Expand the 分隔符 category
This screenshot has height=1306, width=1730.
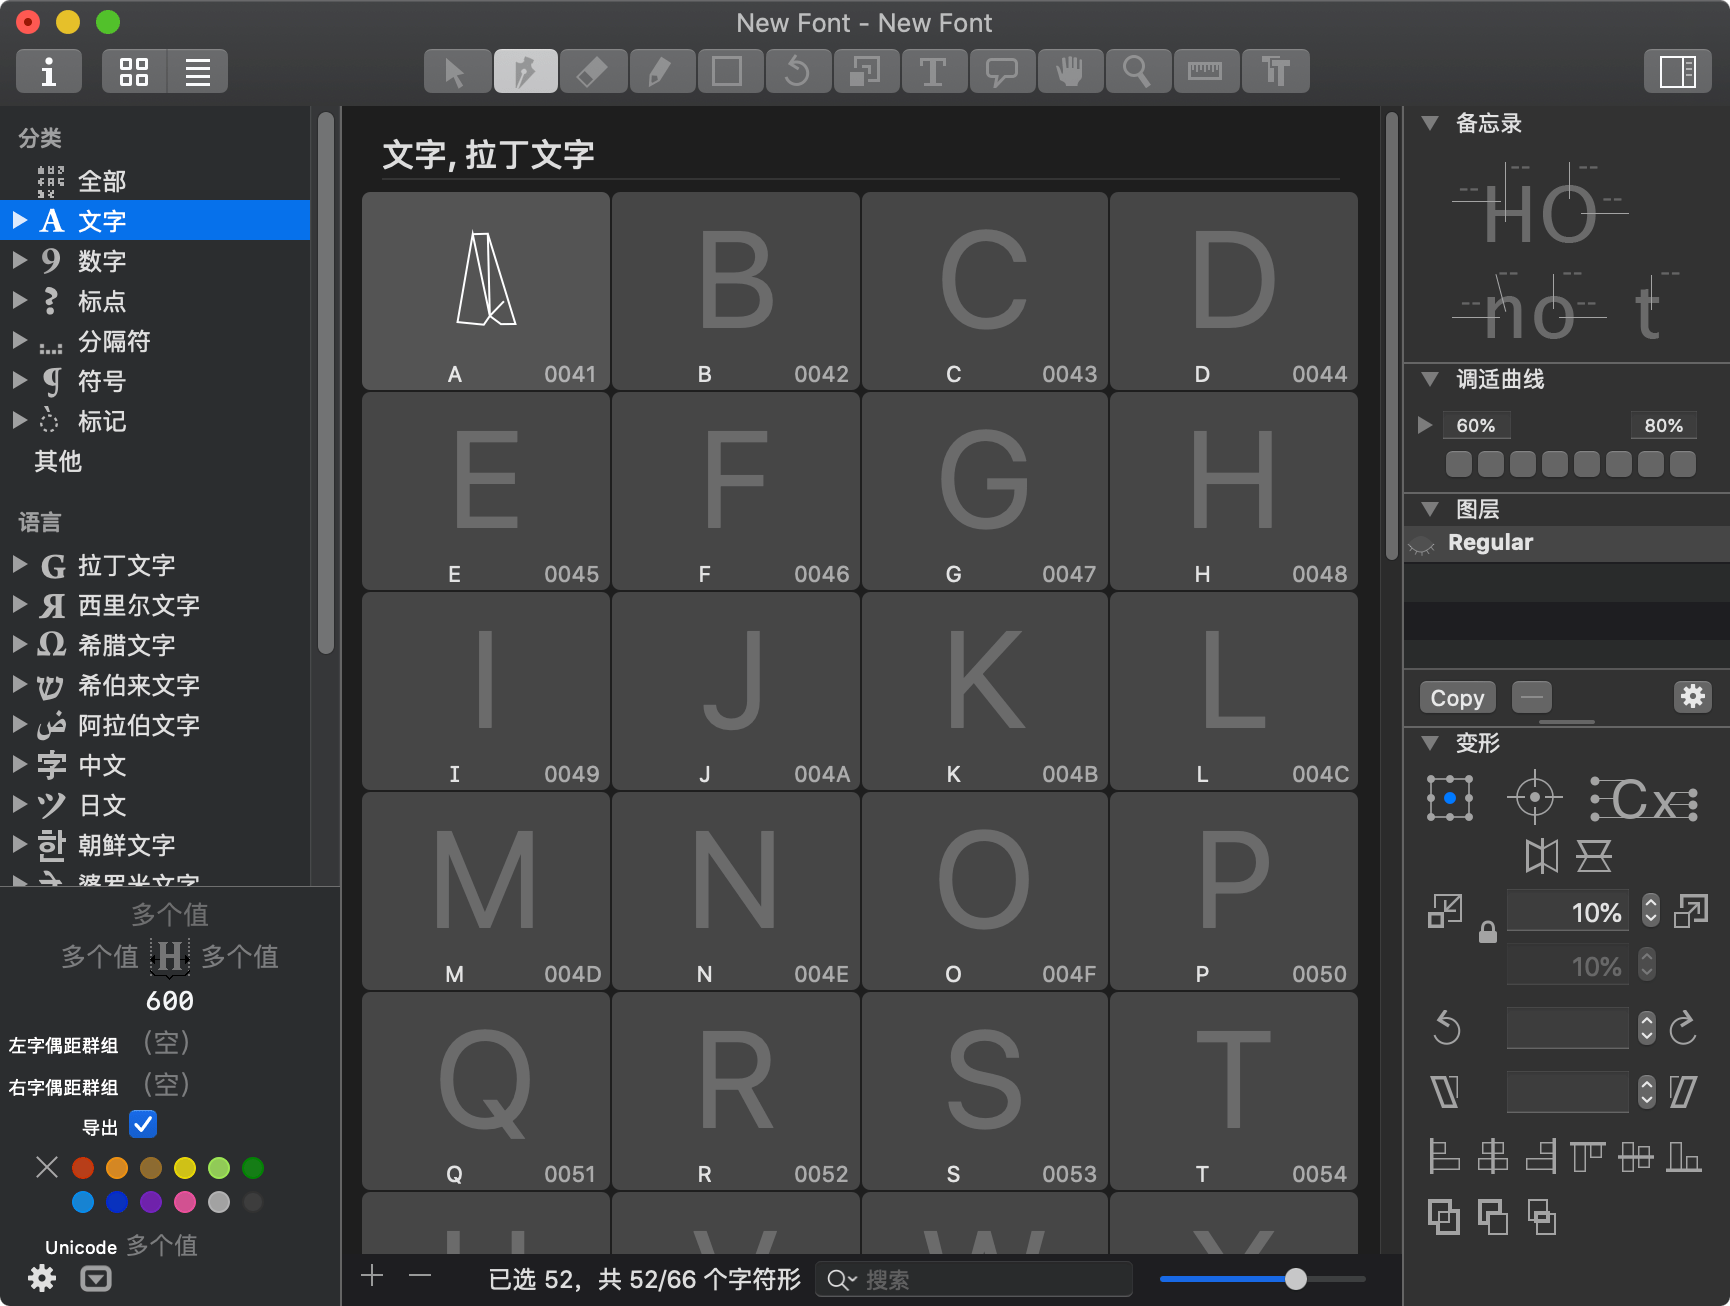point(20,340)
